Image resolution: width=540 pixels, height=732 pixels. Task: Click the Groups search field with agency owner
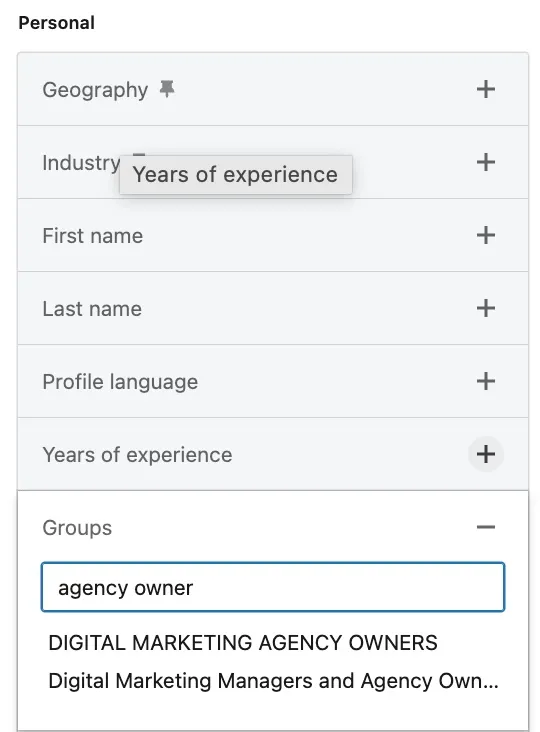click(273, 587)
